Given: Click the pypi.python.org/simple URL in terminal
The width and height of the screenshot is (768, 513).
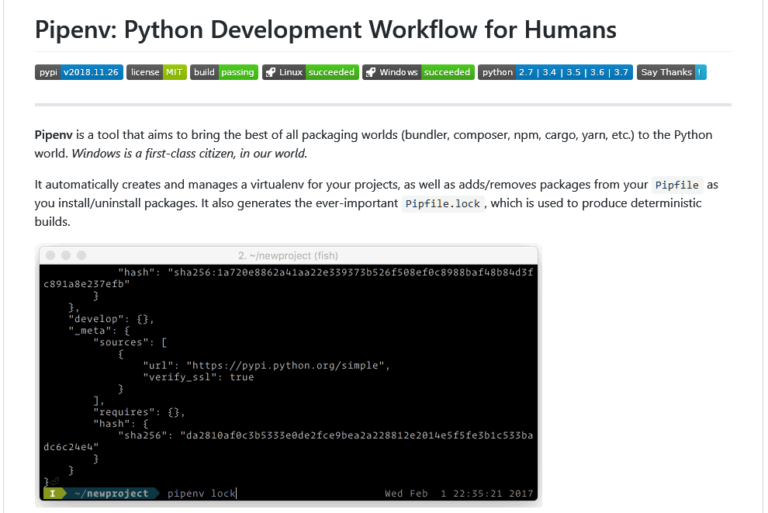Looking at the screenshot, I should coord(286,366).
